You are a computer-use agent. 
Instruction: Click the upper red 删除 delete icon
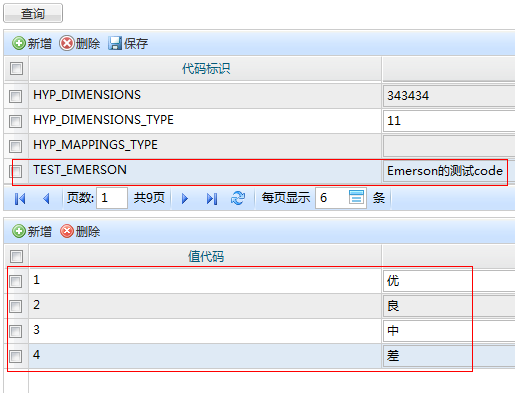pyautogui.click(x=67, y=43)
